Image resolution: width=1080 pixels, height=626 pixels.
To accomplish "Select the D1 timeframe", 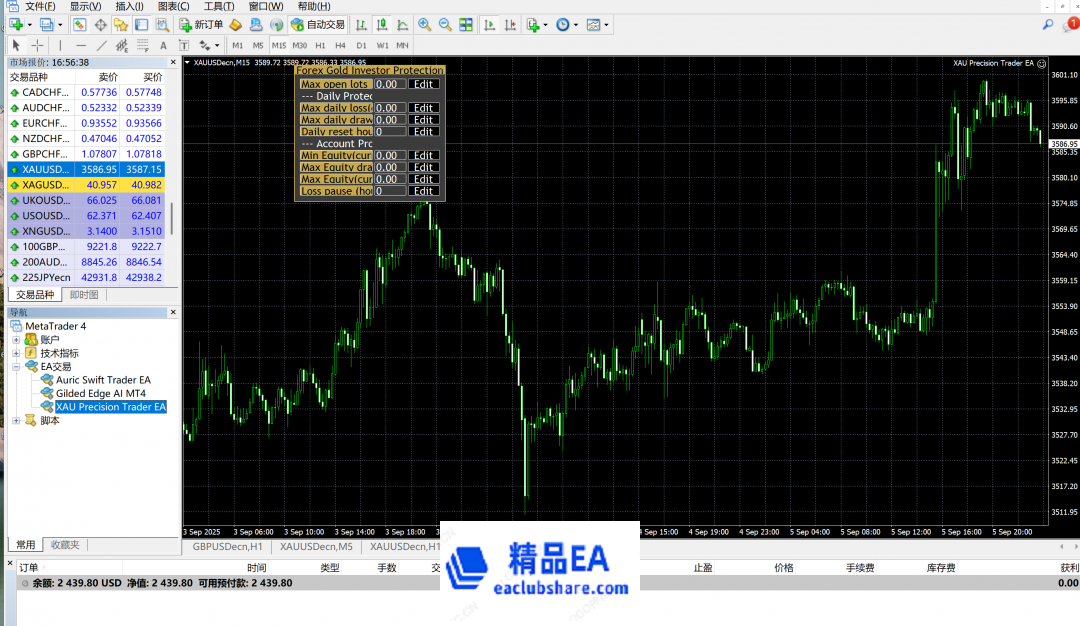I will click(362, 45).
